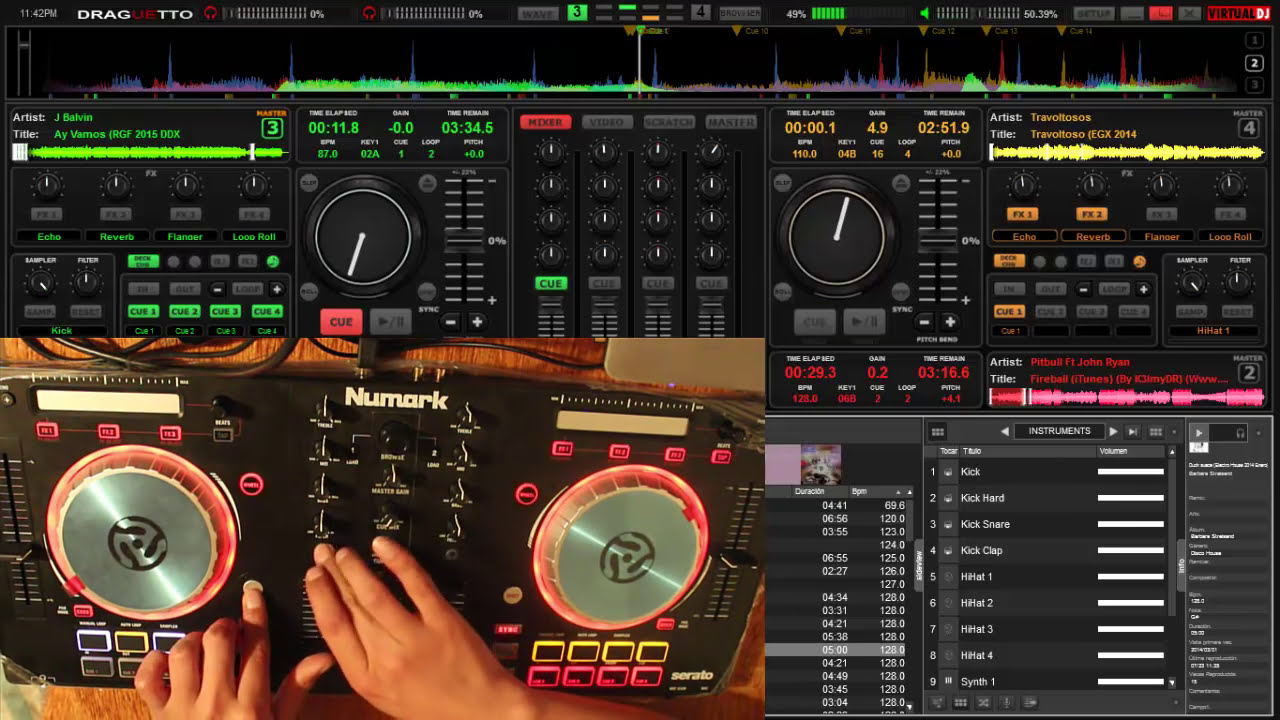Open Loop Roll effect selector on right deck
Viewport: 1280px width, 720px height.
[1230, 237]
